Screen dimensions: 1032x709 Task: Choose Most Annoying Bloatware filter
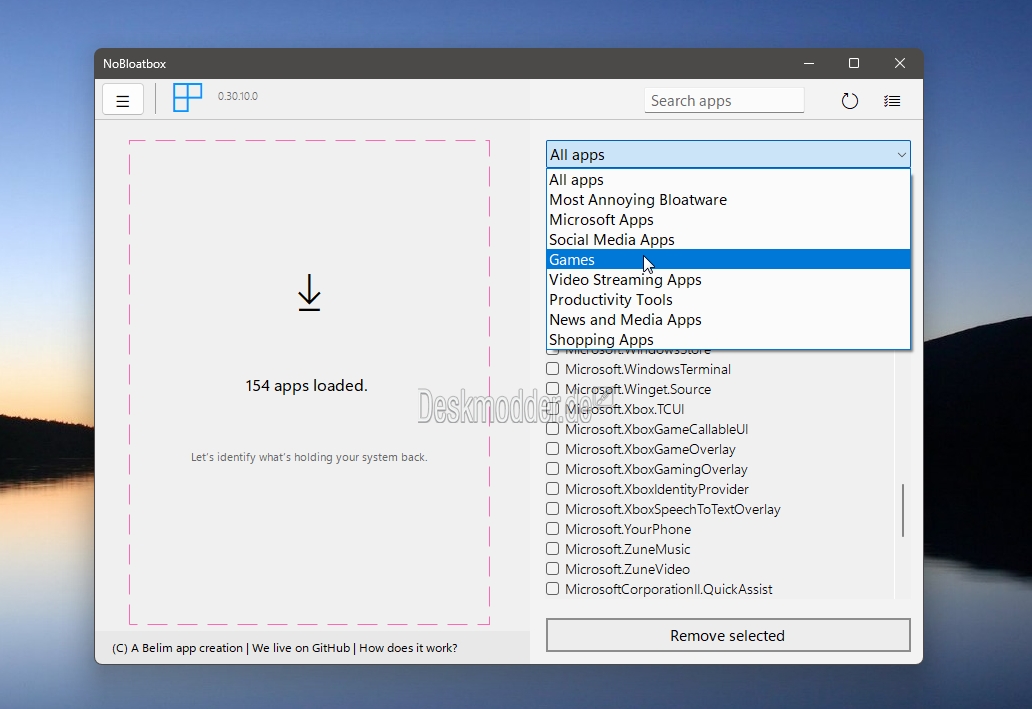[x=729, y=199]
